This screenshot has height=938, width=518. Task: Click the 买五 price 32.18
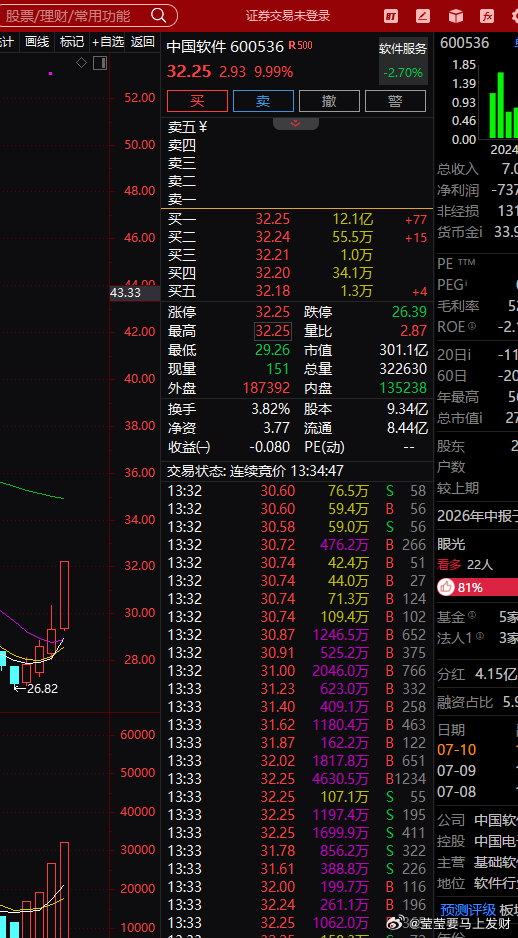point(272,291)
